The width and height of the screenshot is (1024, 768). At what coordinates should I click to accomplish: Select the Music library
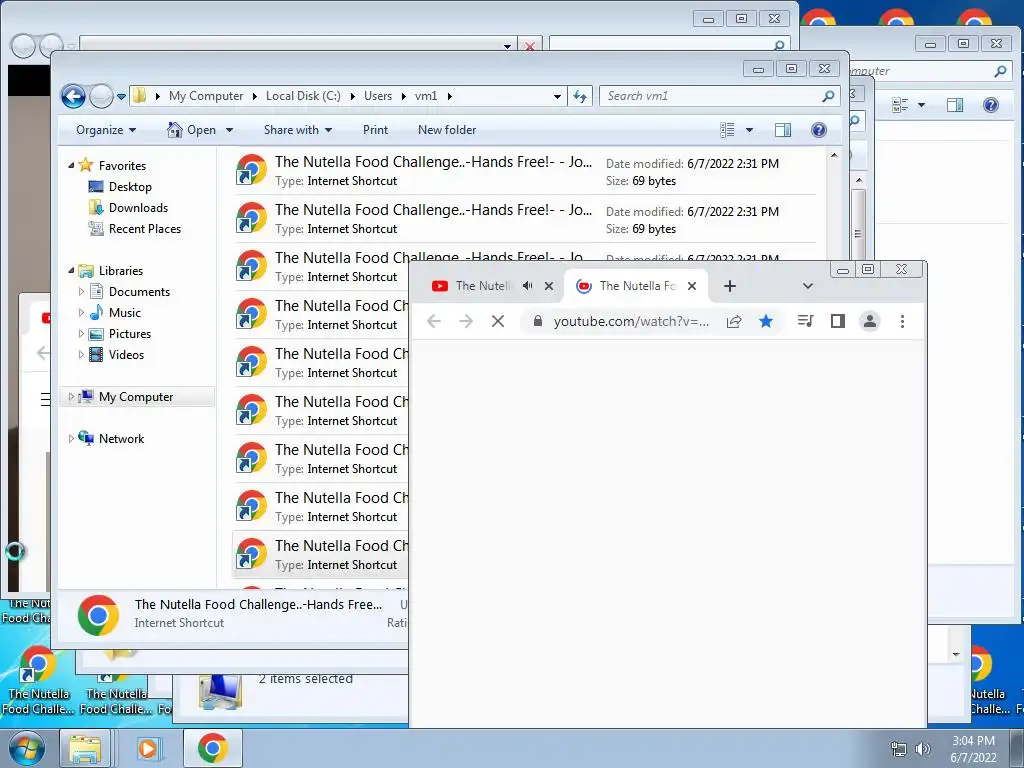[124, 313]
